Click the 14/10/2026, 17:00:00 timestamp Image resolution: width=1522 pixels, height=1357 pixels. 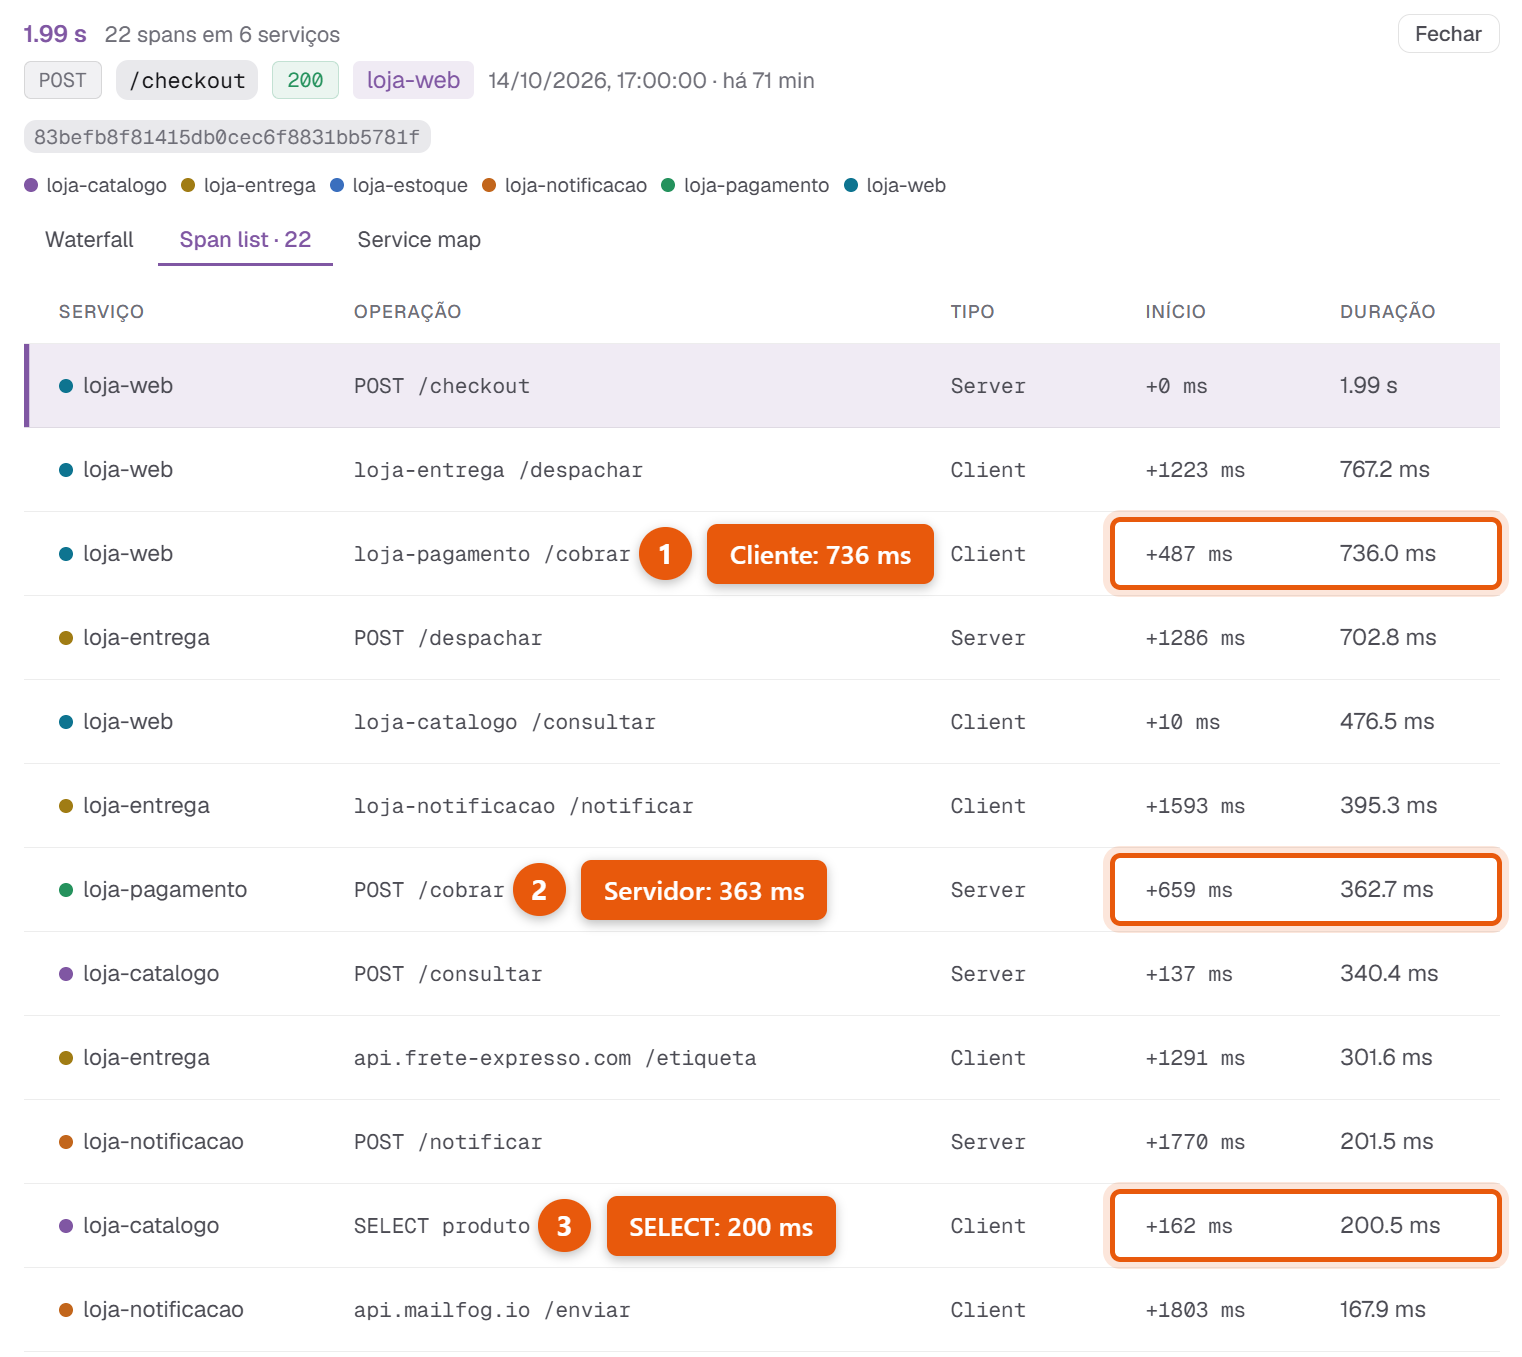pos(597,80)
